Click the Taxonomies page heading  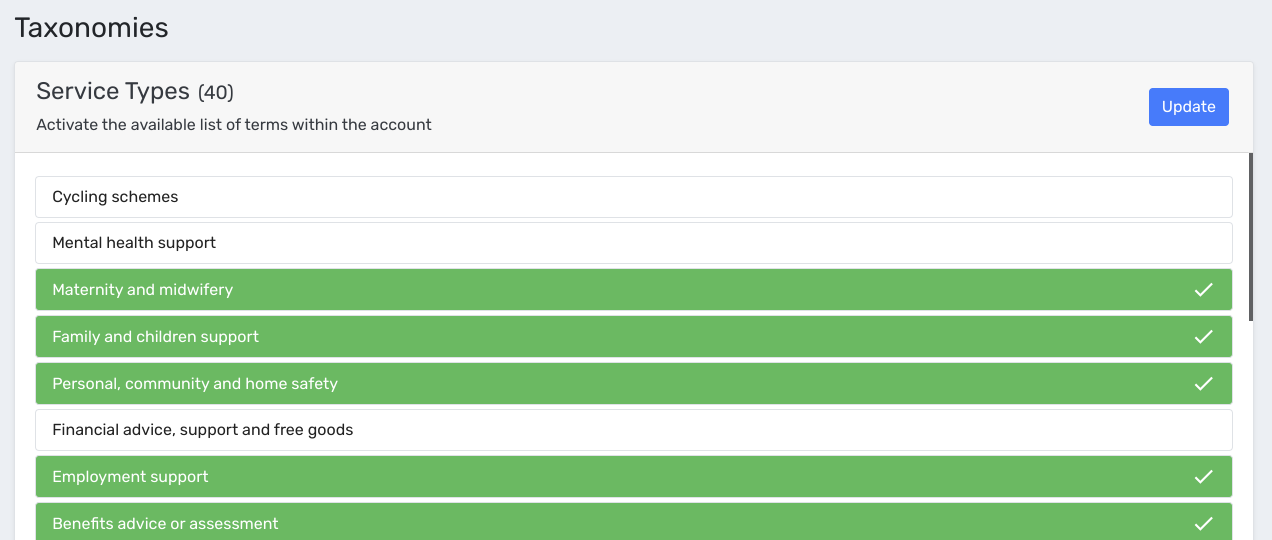click(91, 27)
